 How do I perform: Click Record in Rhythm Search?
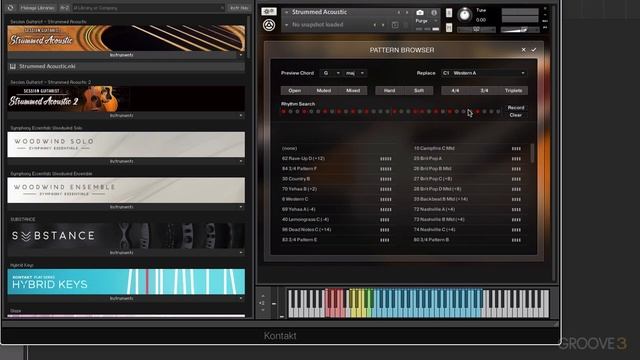coord(516,108)
